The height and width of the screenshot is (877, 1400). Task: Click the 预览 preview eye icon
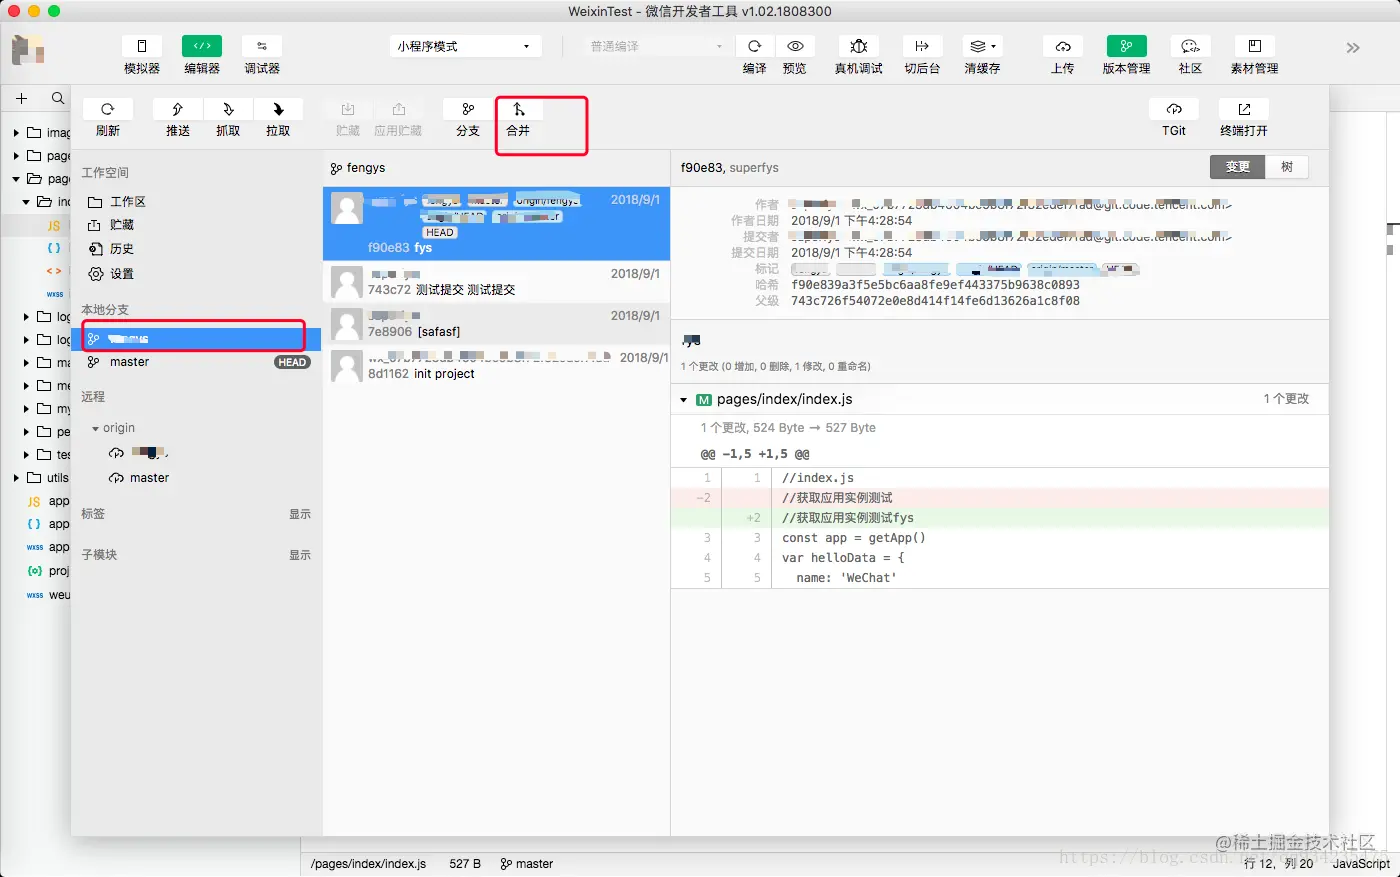pyautogui.click(x=795, y=46)
